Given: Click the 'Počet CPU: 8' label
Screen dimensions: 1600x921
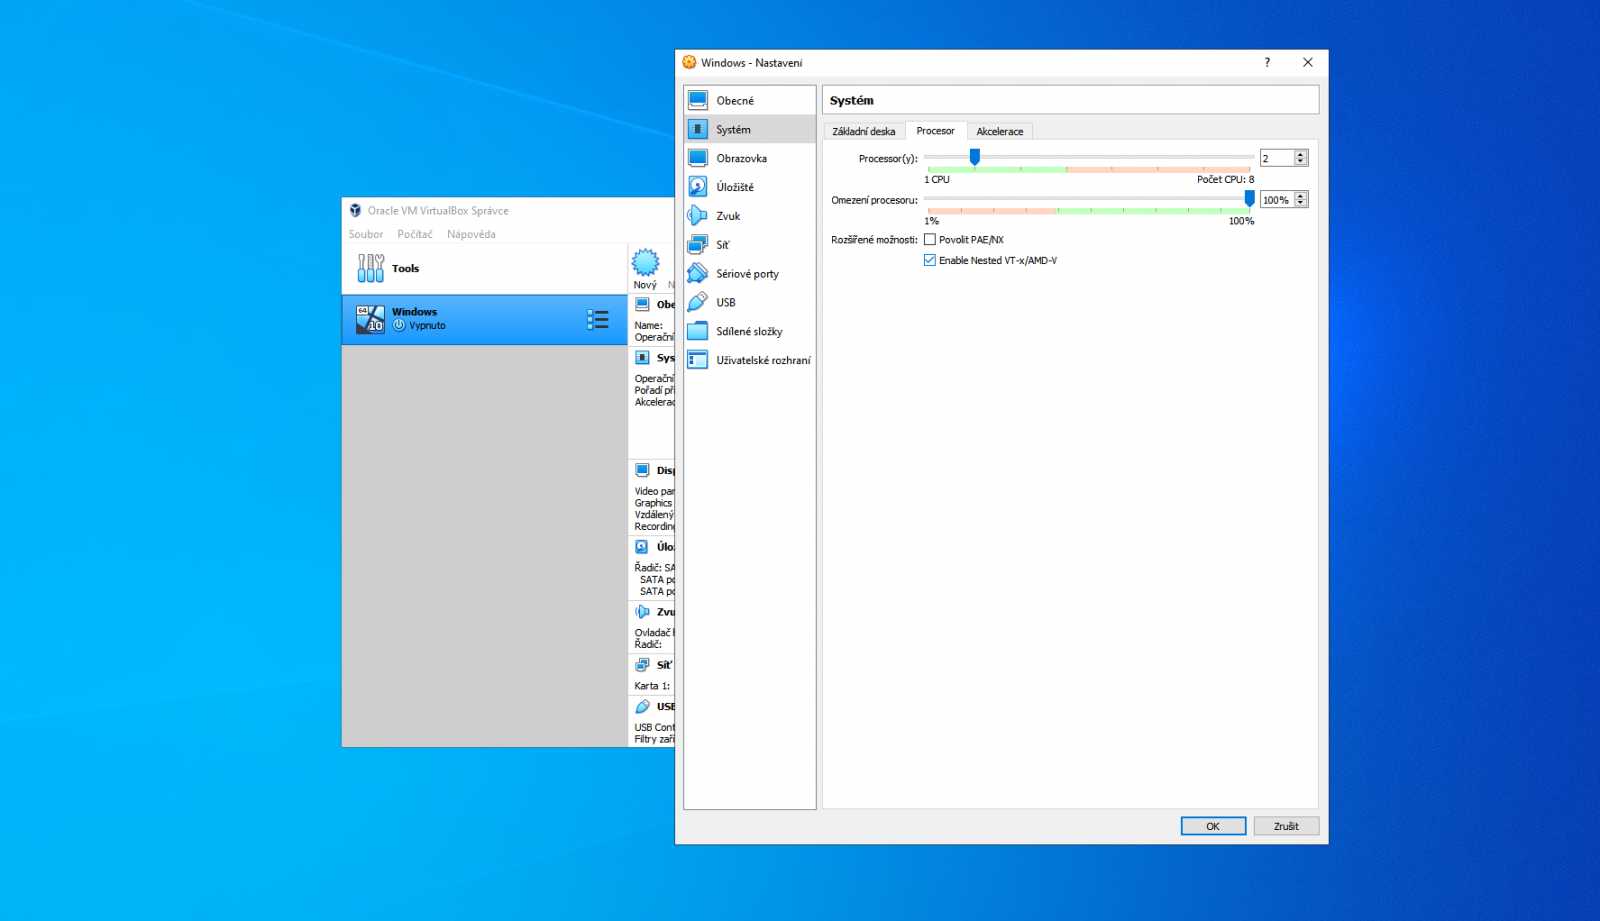Looking at the screenshot, I should (x=1225, y=180).
